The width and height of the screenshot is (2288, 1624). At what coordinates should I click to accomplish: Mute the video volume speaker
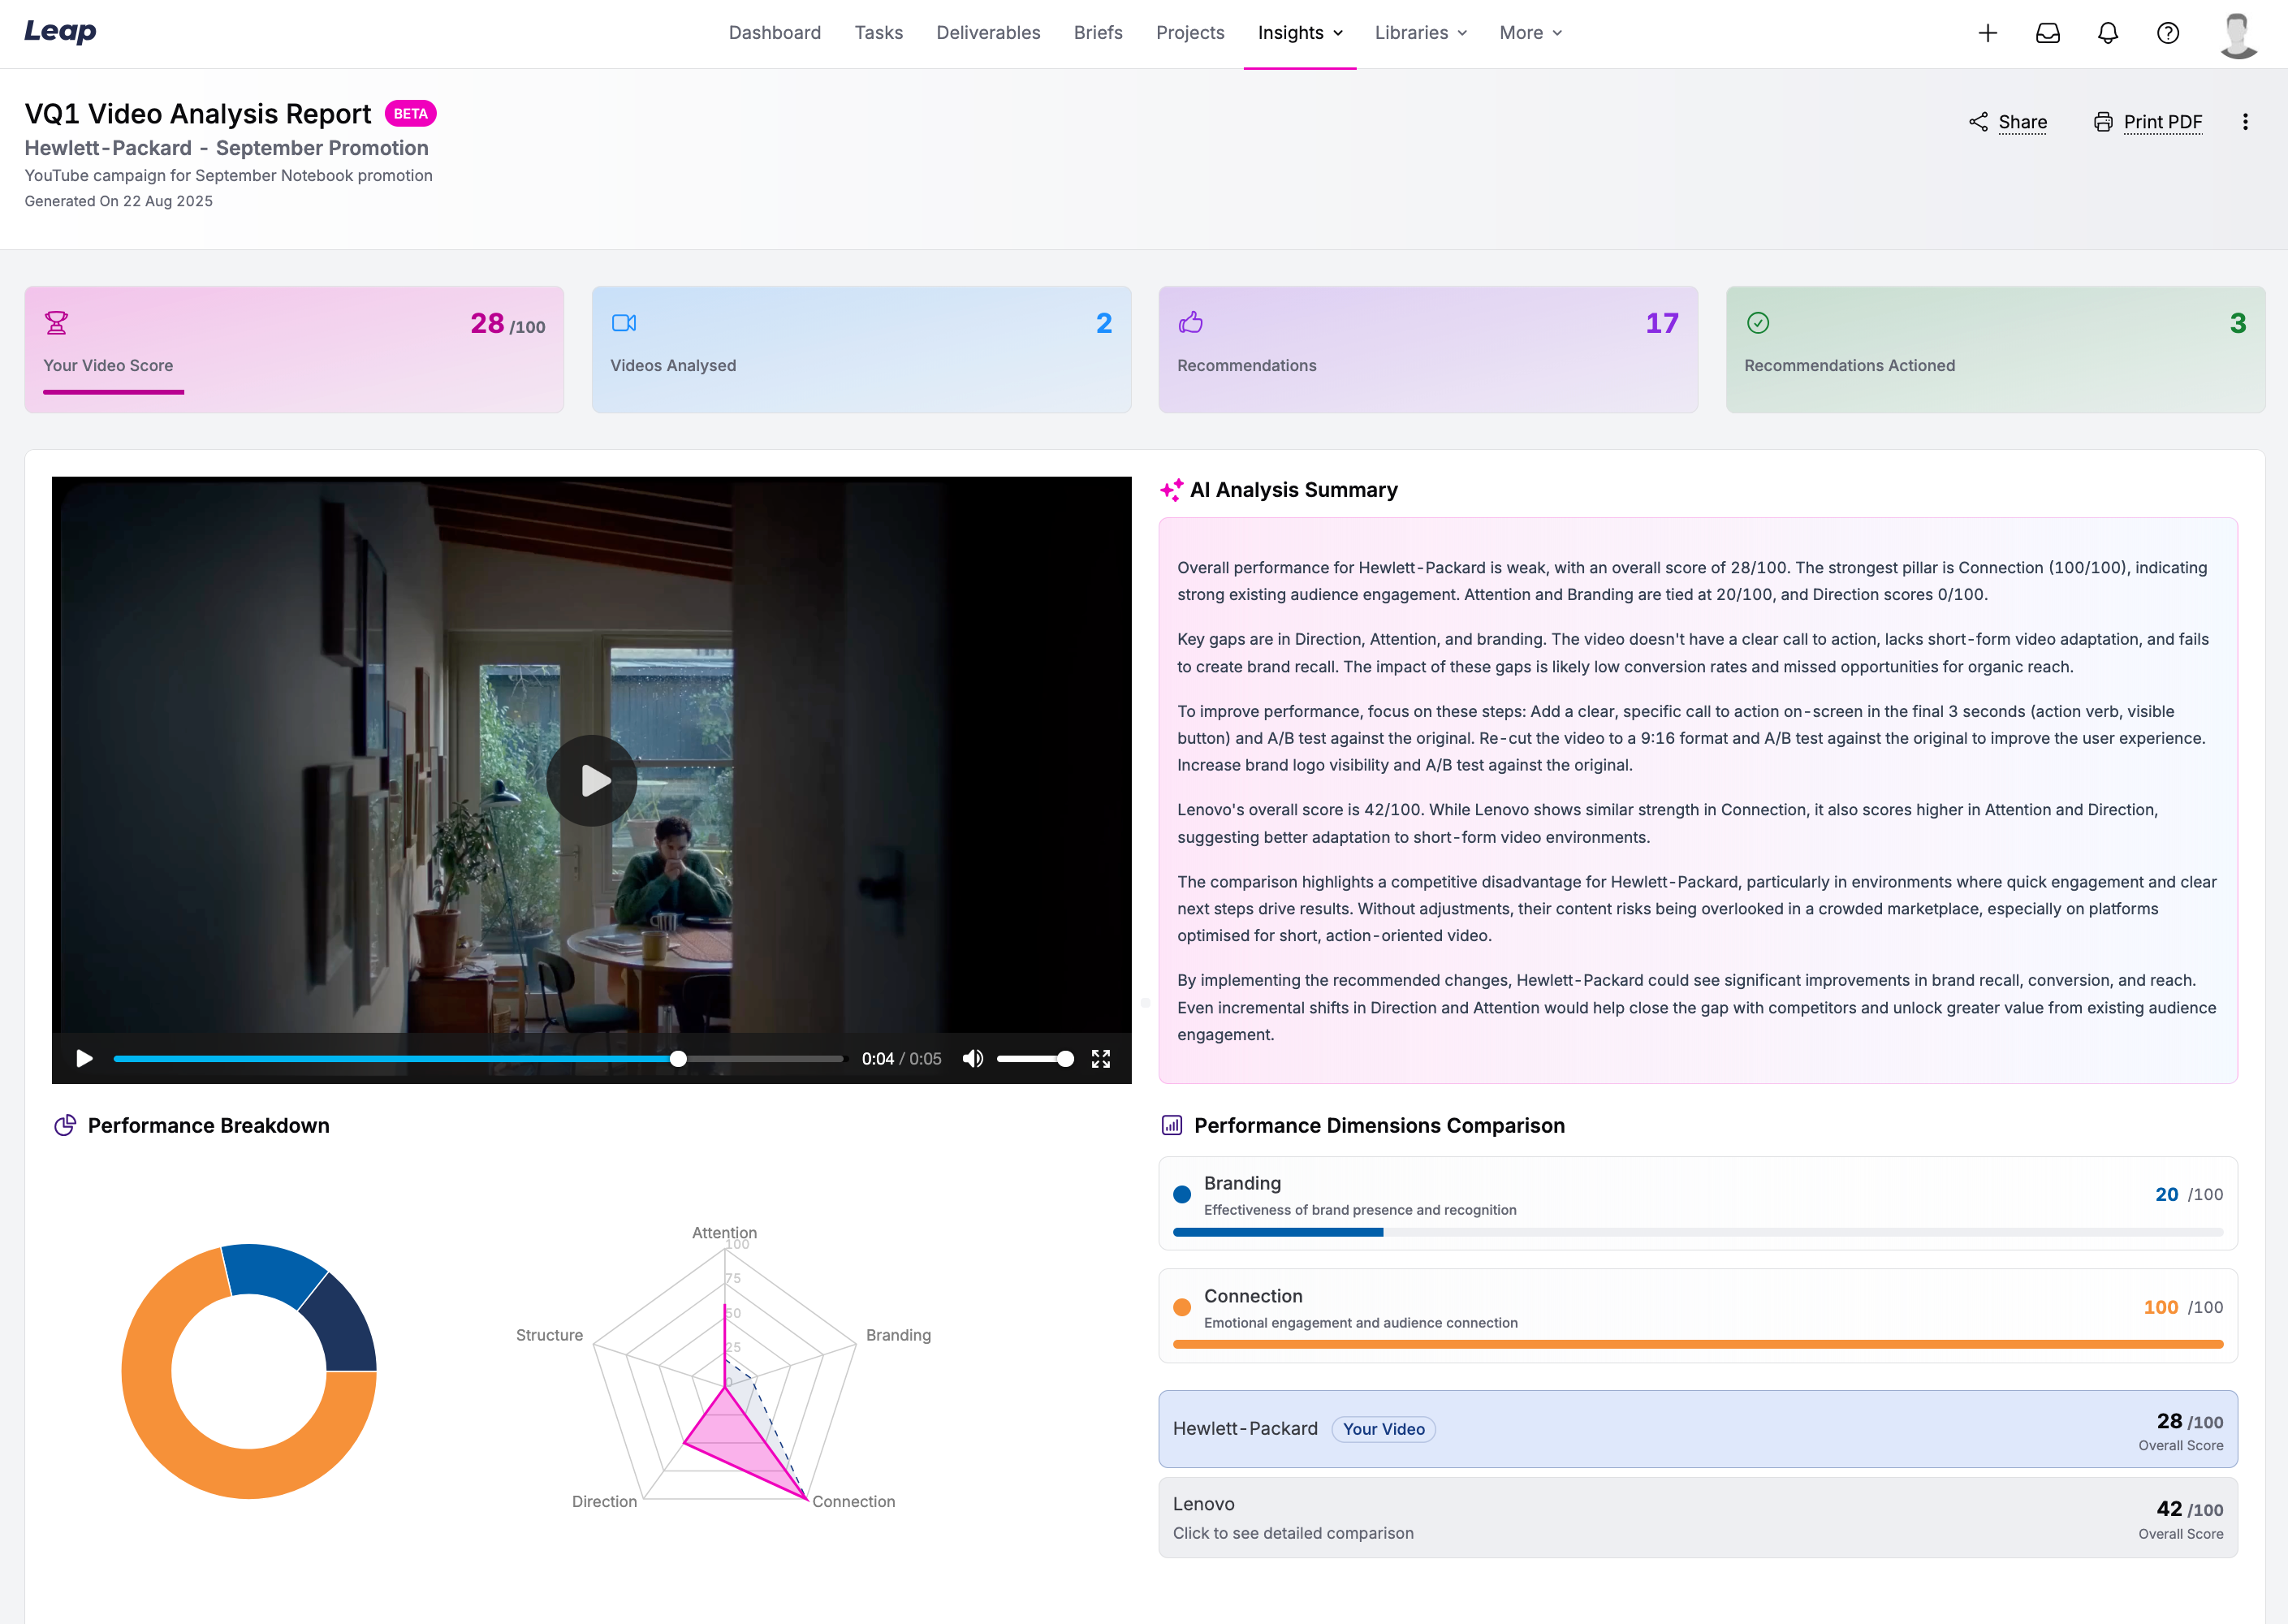(x=972, y=1059)
